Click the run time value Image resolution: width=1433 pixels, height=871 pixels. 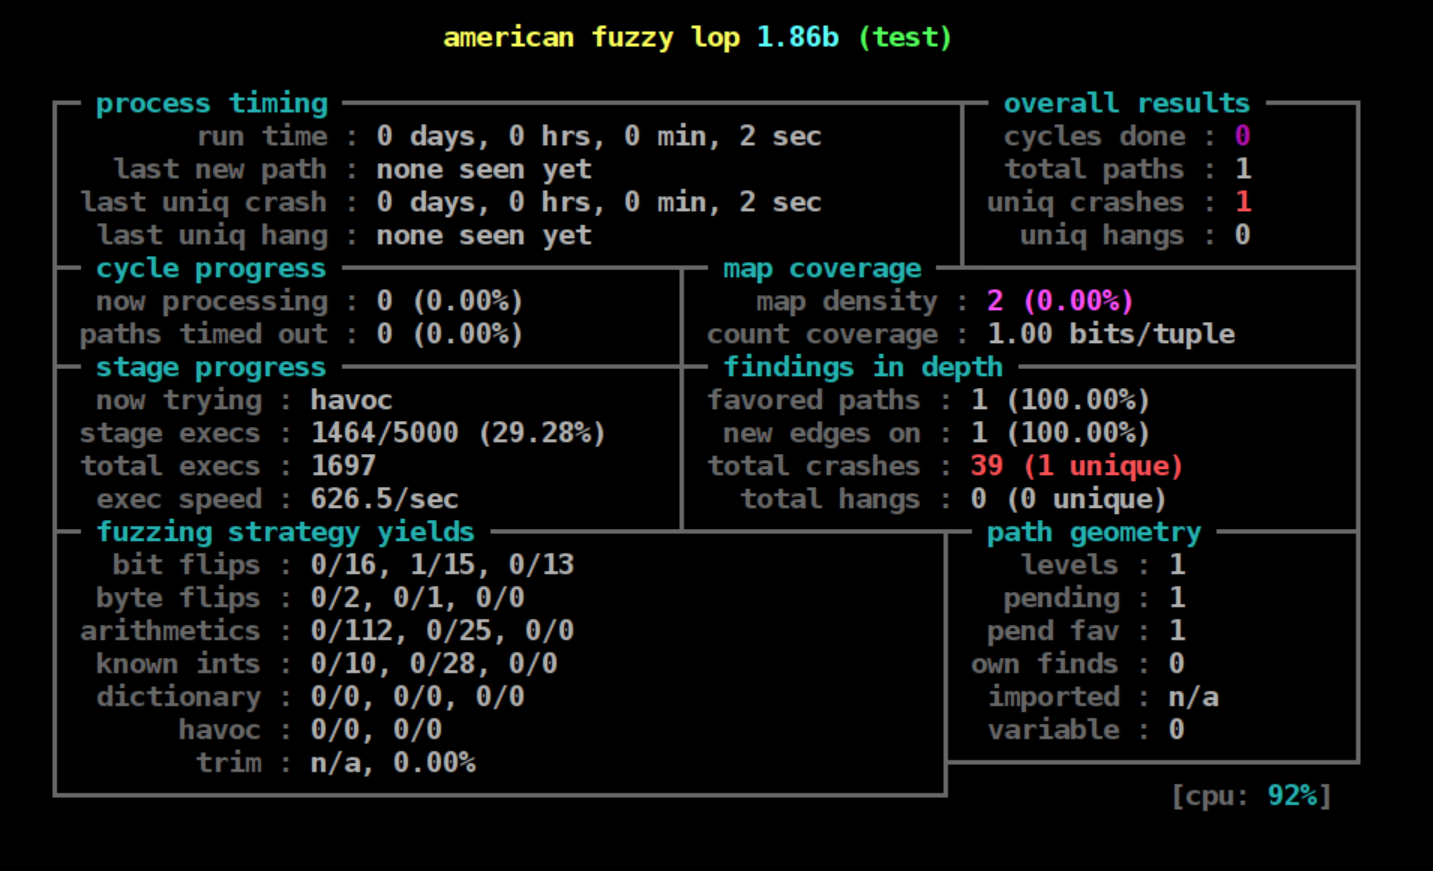(x=598, y=136)
